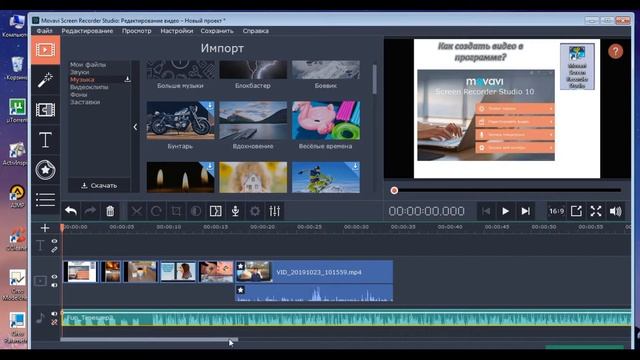This screenshot has height=360, width=640.
Task: Open the Import media tab icon
Action: coord(45,50)
